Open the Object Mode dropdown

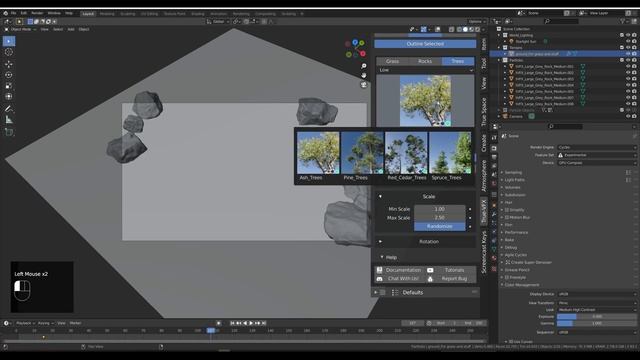[20, 29]
